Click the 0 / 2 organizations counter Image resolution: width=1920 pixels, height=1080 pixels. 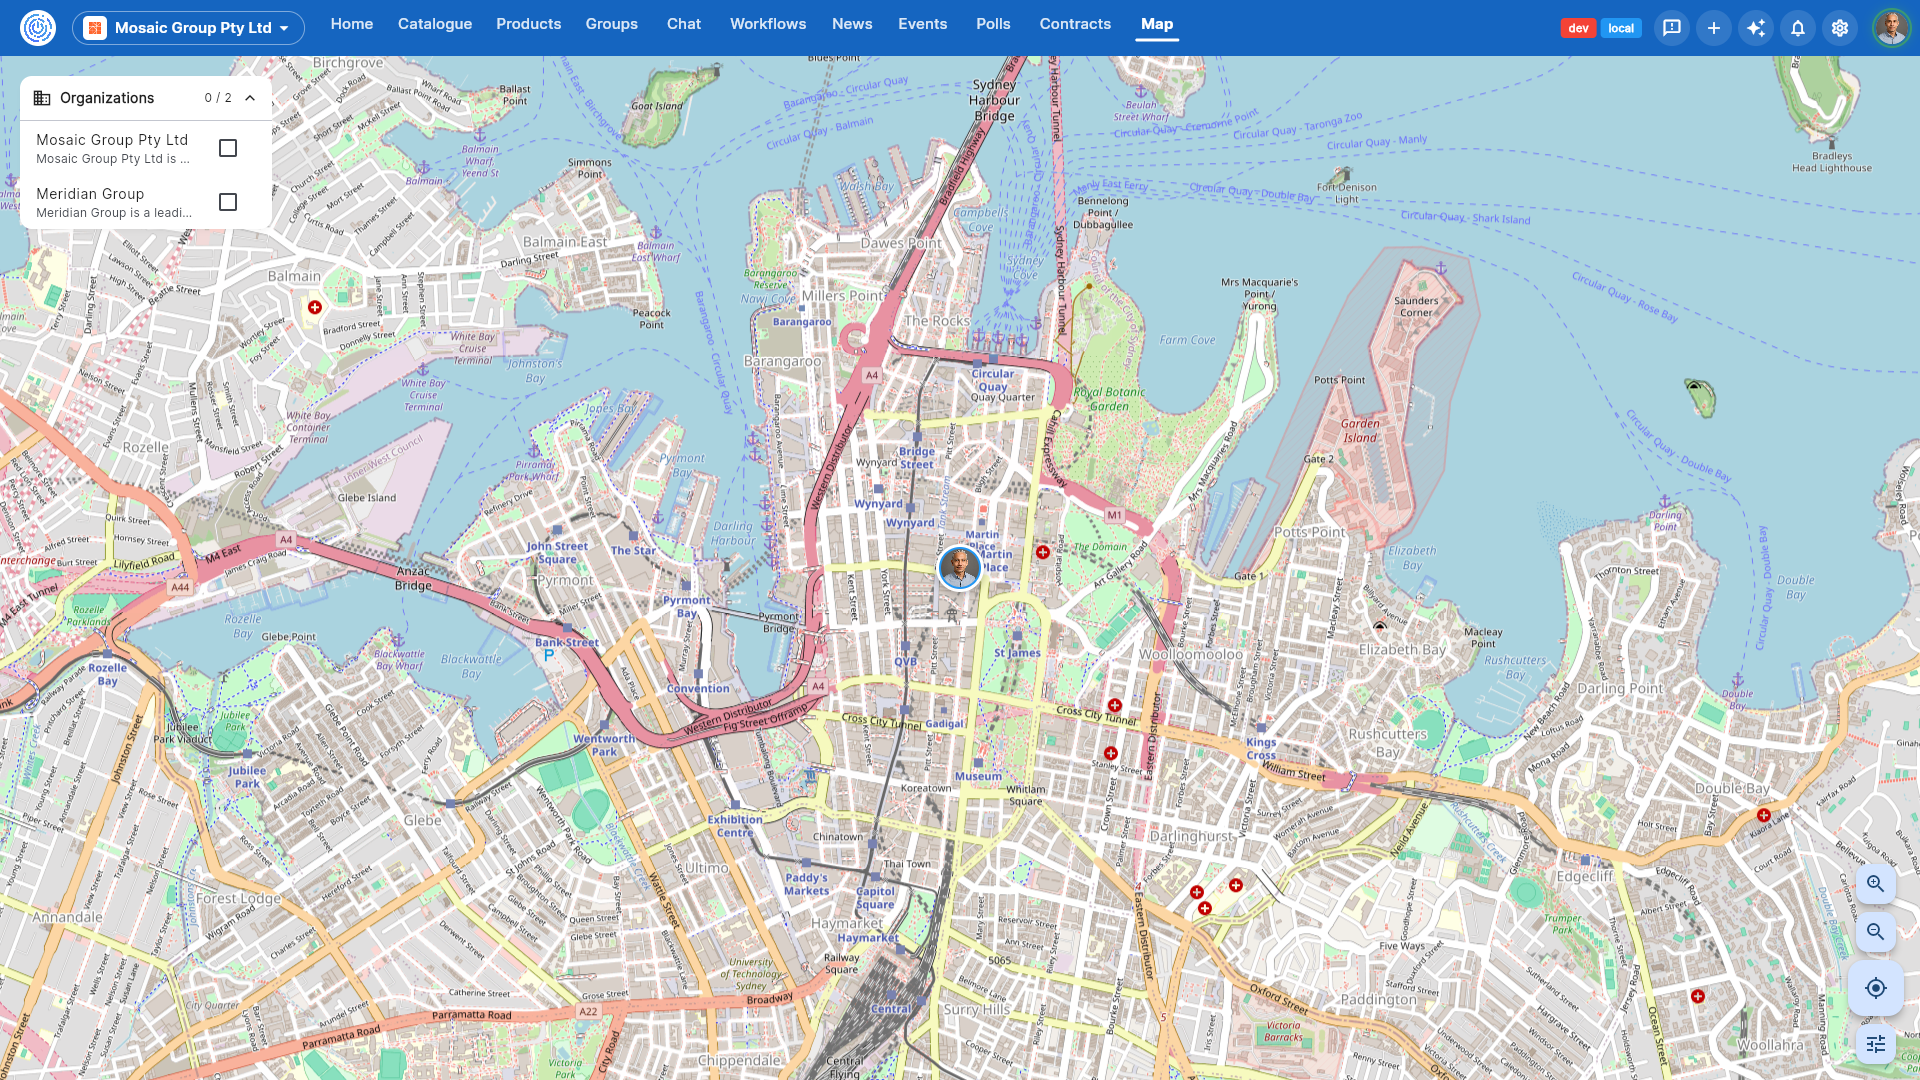pyautogui.click(x=218, y=98)
